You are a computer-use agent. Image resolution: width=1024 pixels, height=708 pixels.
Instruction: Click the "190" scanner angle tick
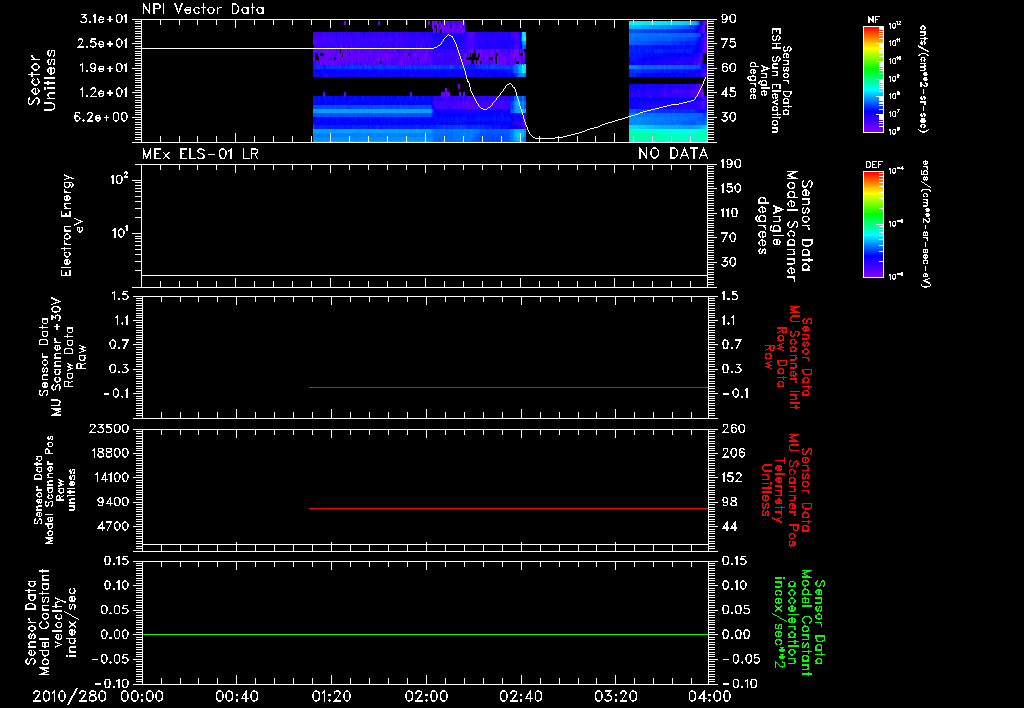click(x=731, y=164)
